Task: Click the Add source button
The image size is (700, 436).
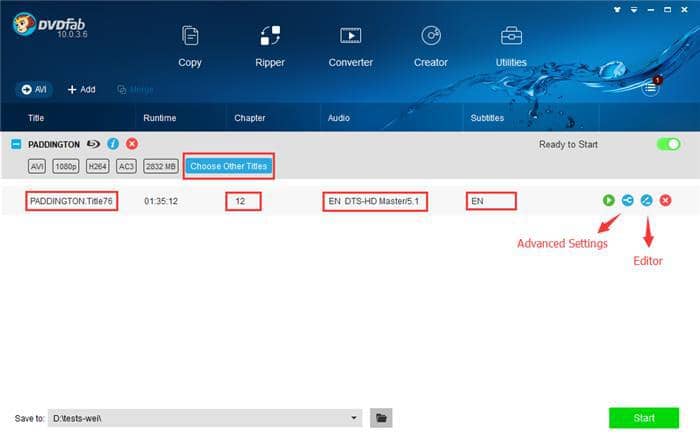Action: point(81,89)
